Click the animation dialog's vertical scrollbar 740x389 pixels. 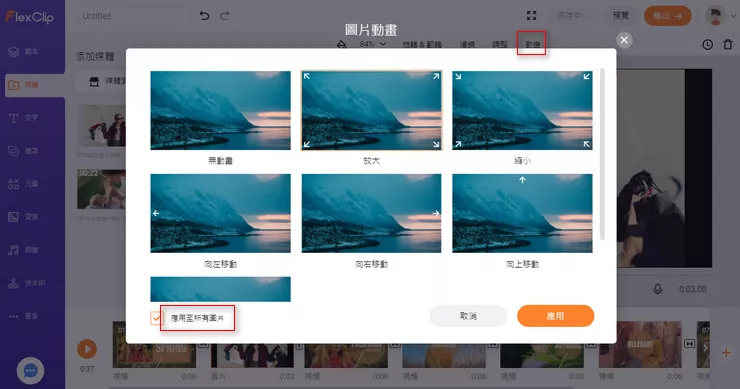[x=602, y=154]
